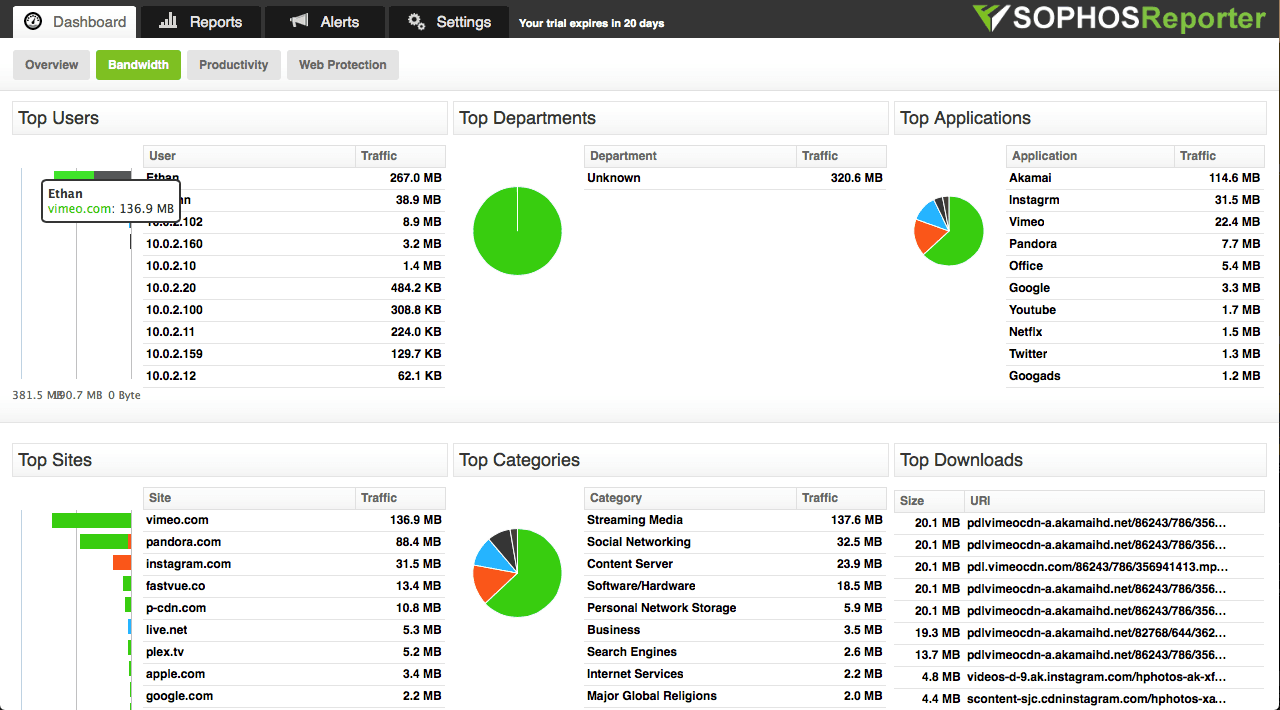1280x710 pixels.
Task: Click the Sophos Reporter logo
Action: [x=1119, y=18]
